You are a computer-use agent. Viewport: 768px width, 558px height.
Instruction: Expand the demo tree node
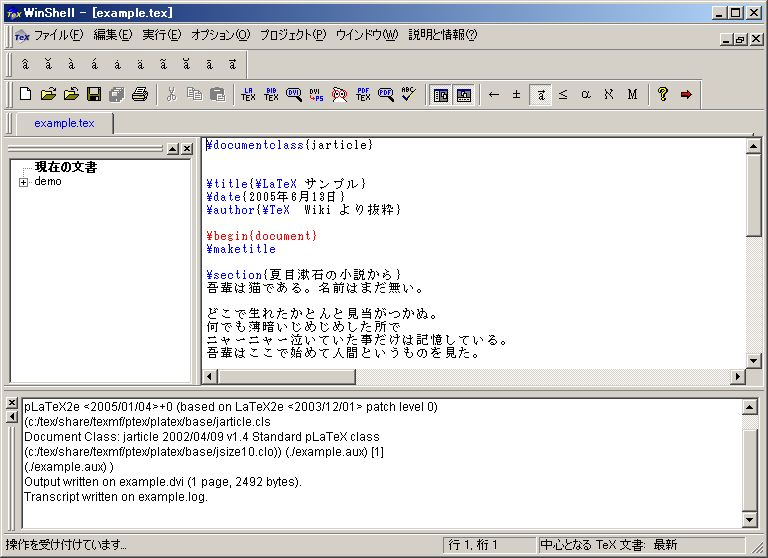[x=24, y=182]
